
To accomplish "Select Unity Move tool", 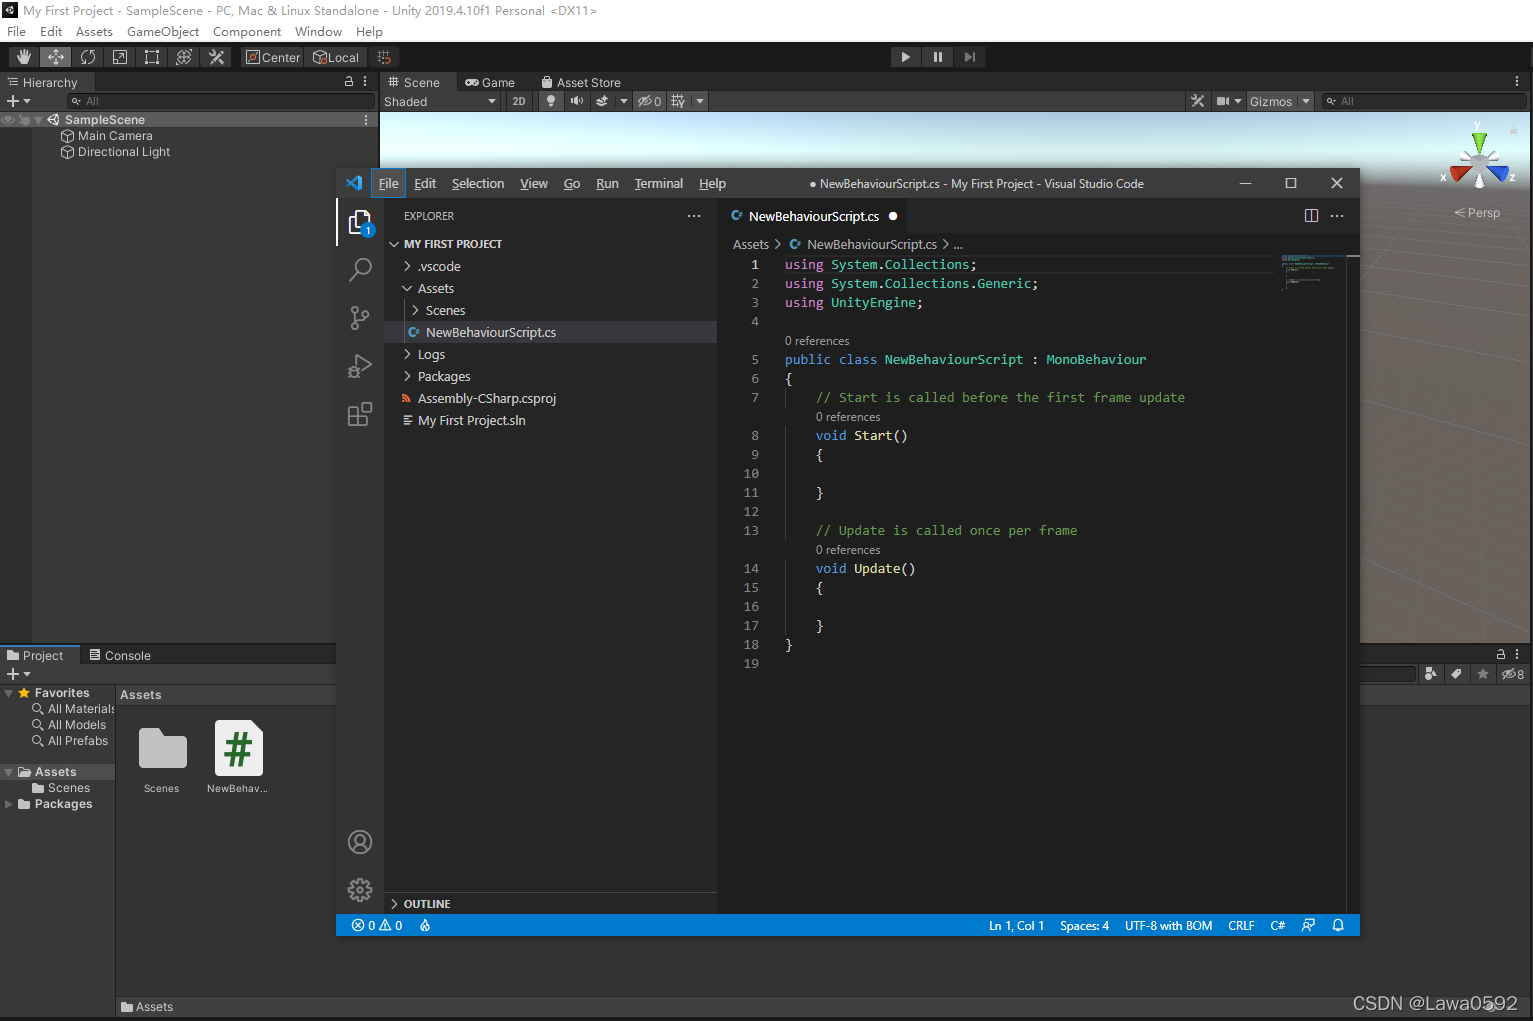I will (56, 57).
